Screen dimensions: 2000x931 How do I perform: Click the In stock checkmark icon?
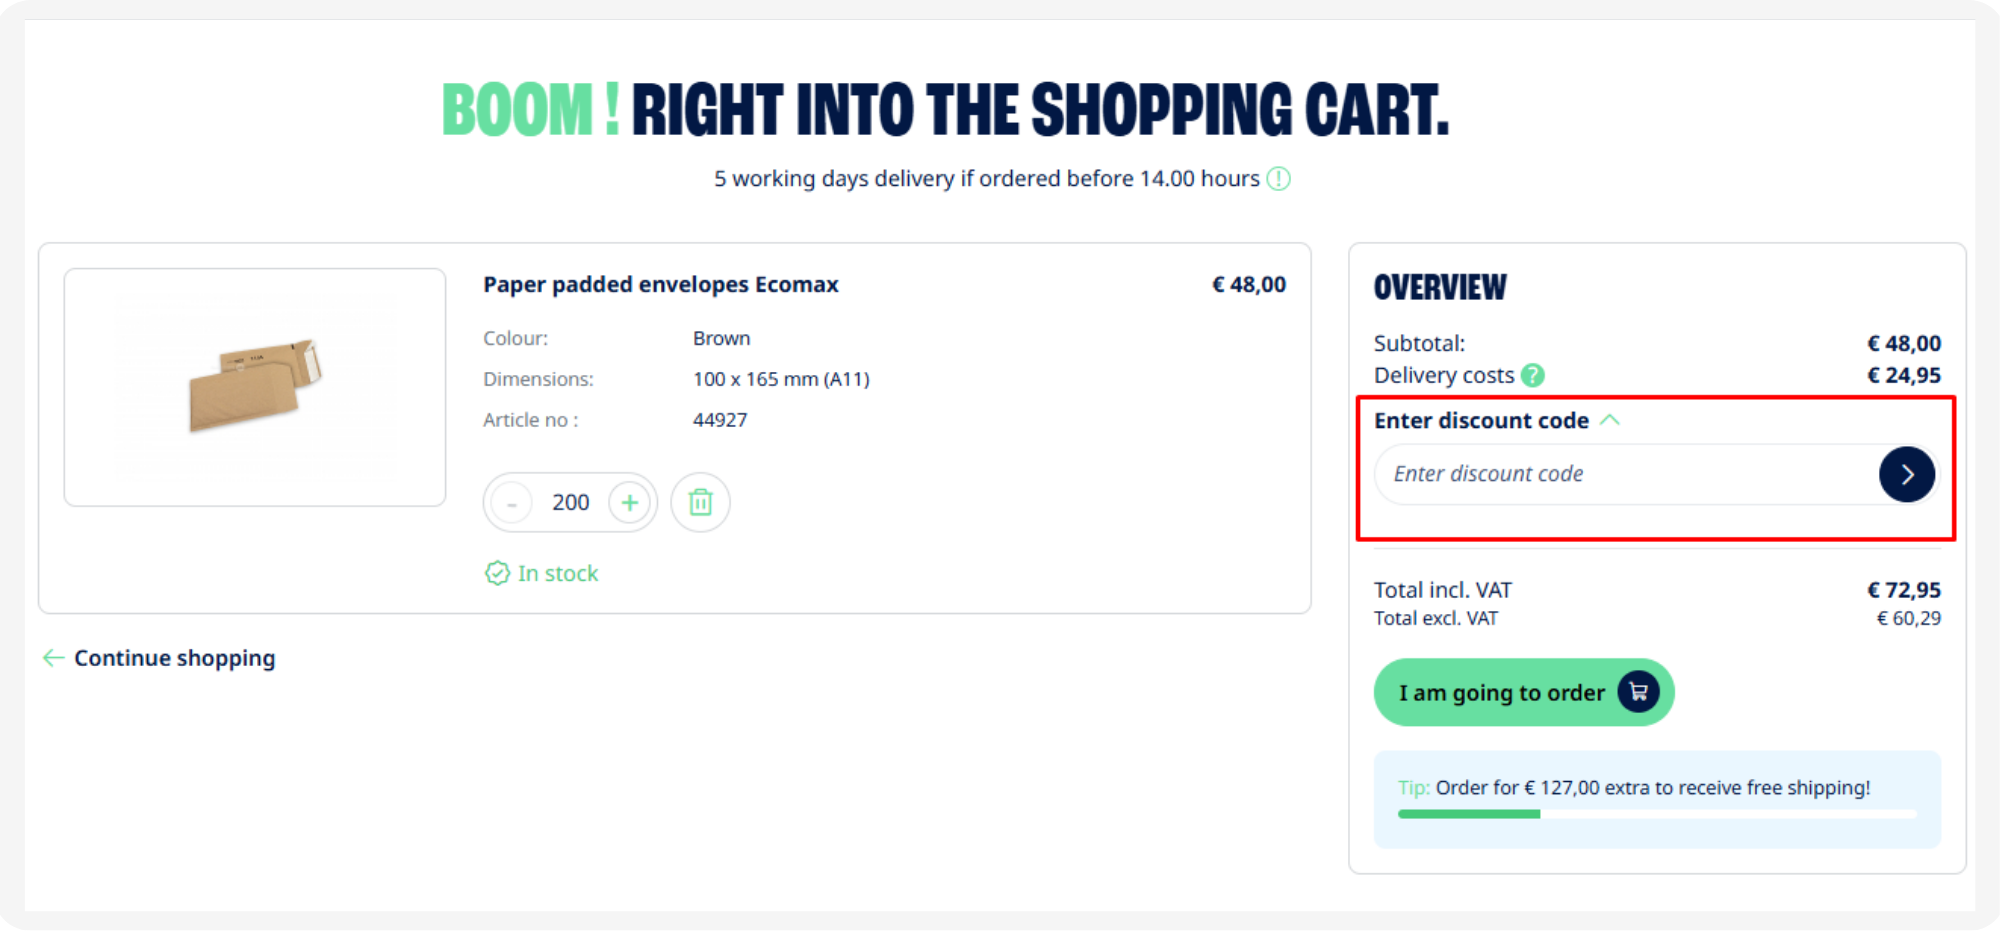497,573
